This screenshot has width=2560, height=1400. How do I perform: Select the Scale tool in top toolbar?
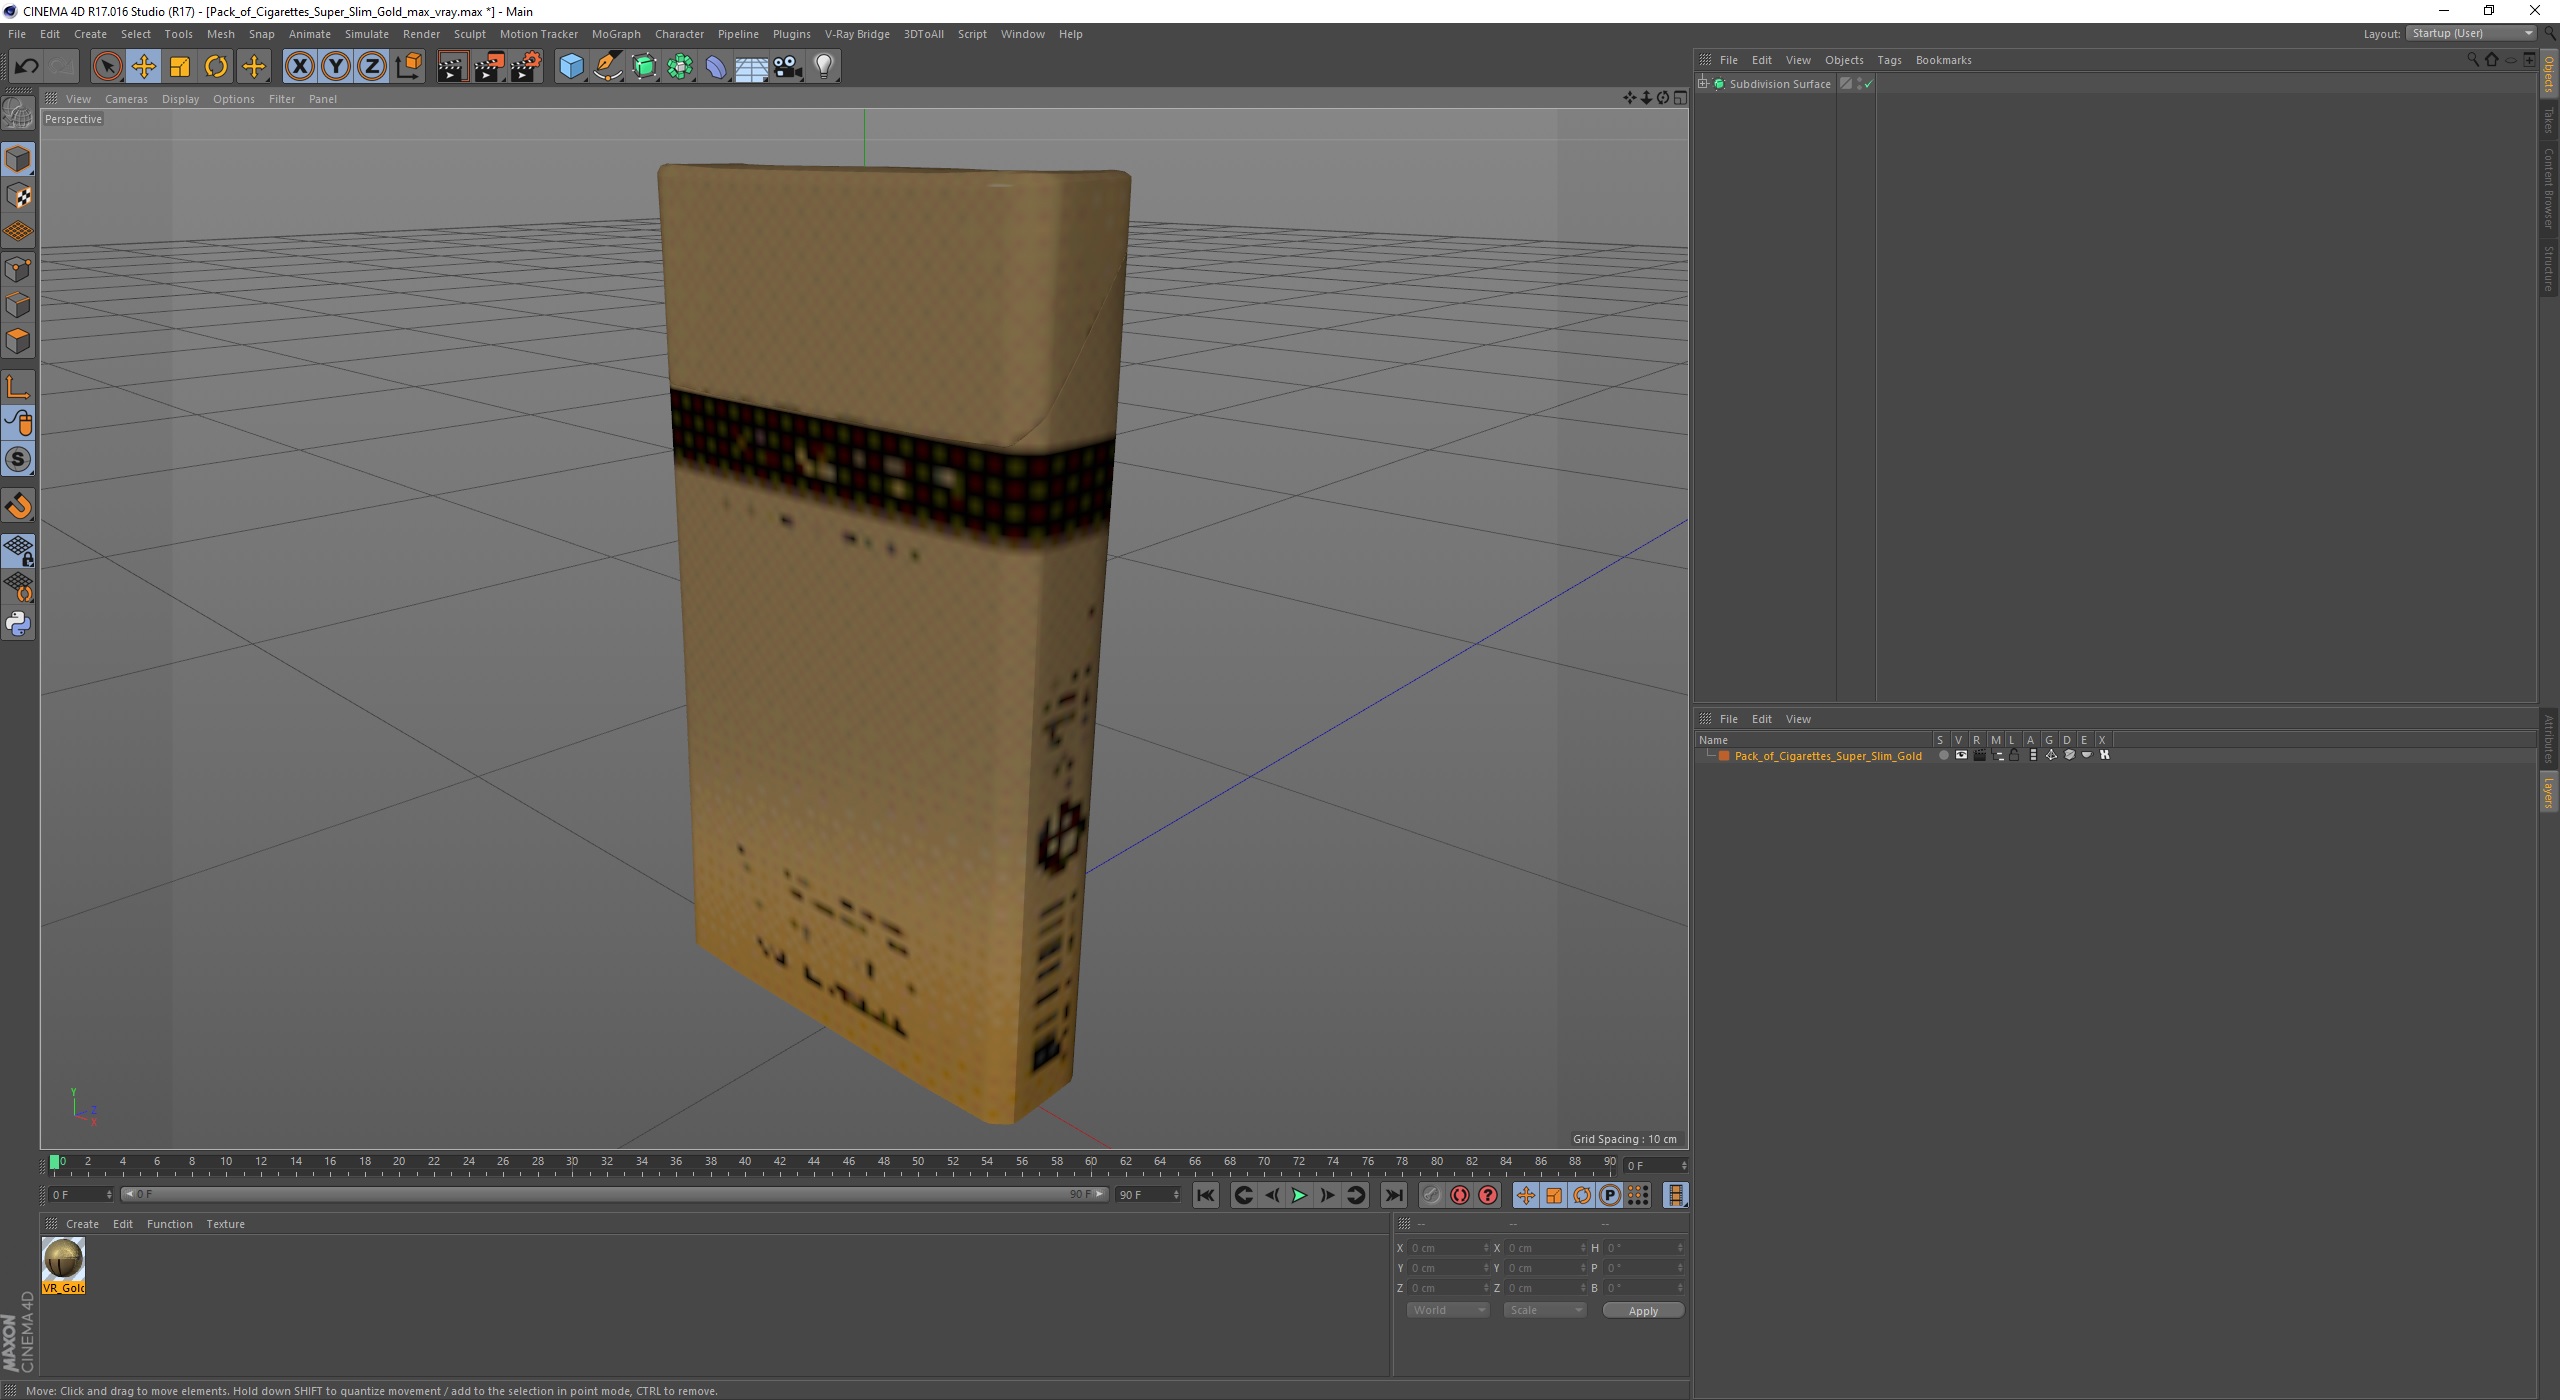(180, 67)
